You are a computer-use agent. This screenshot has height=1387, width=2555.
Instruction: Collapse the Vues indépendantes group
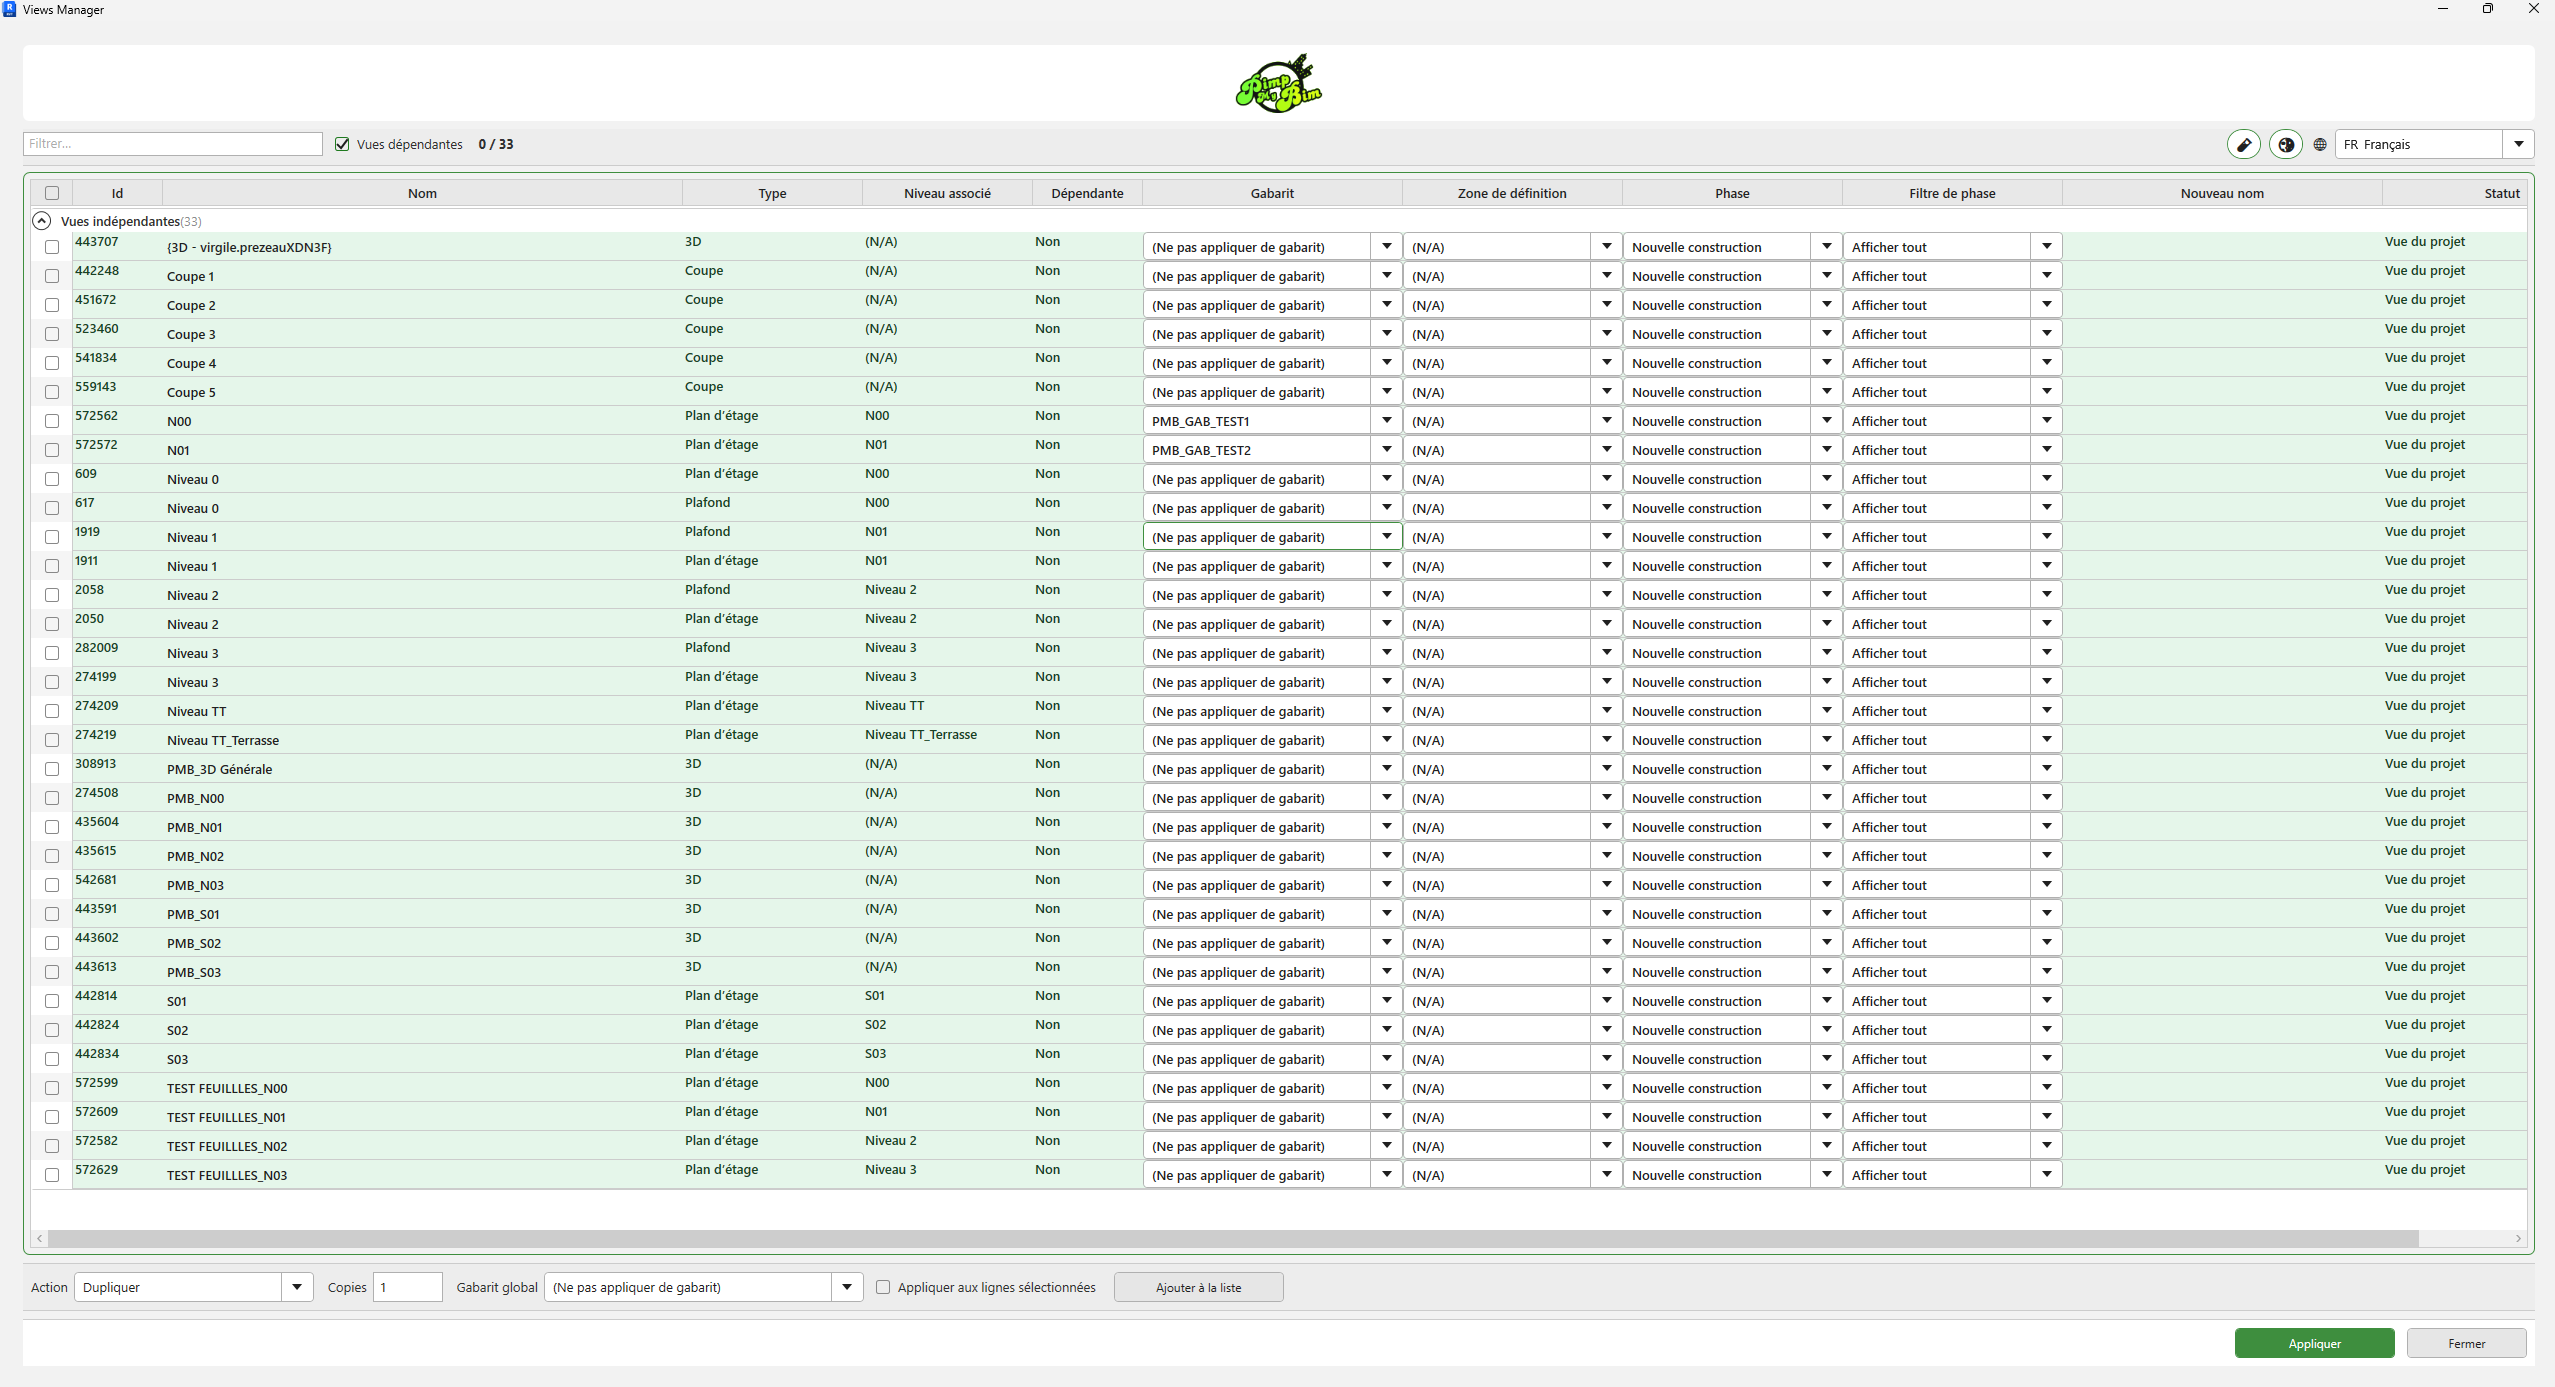point(42,221)
